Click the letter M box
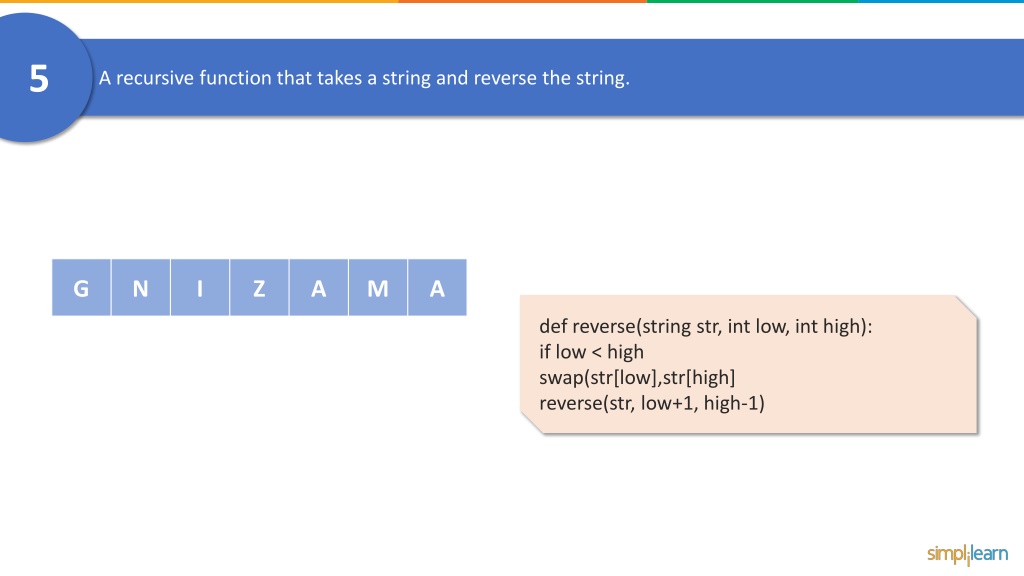1024x576 pixels. (378, 287)
